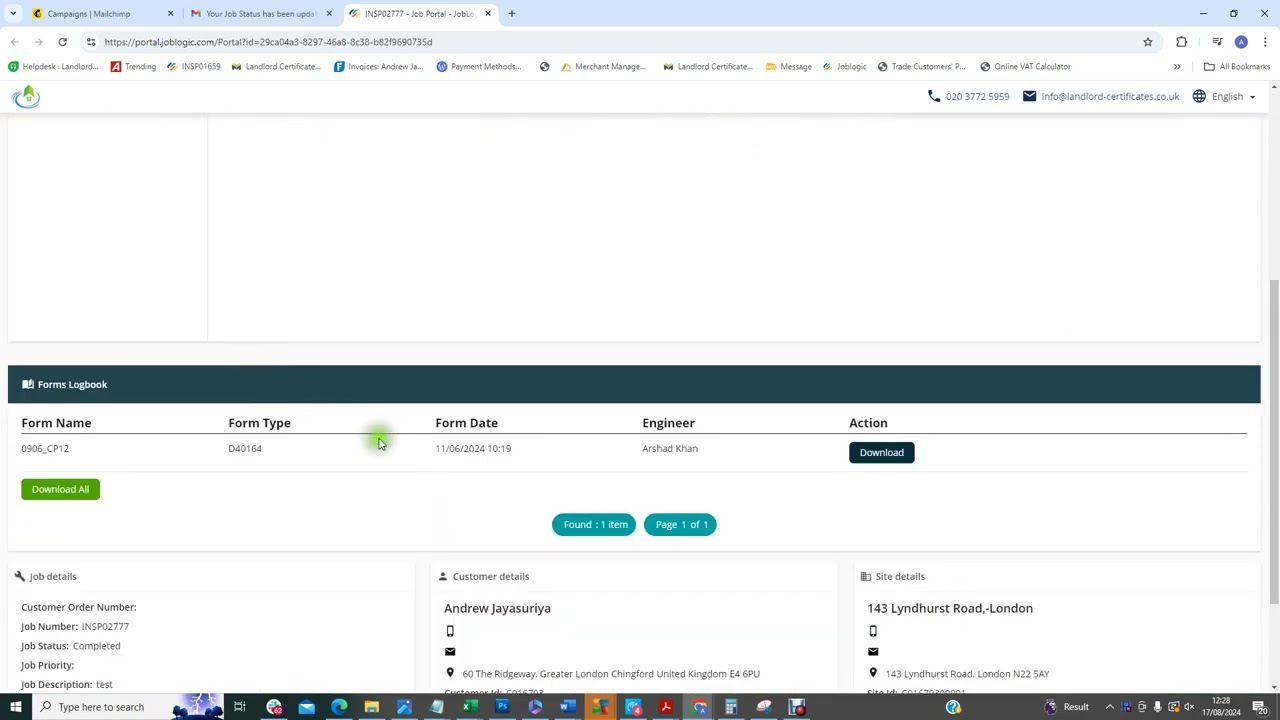Click the location pin beside 143 Lyndhurst Road address
This screenshot has width=1280, height=720.
873,673
